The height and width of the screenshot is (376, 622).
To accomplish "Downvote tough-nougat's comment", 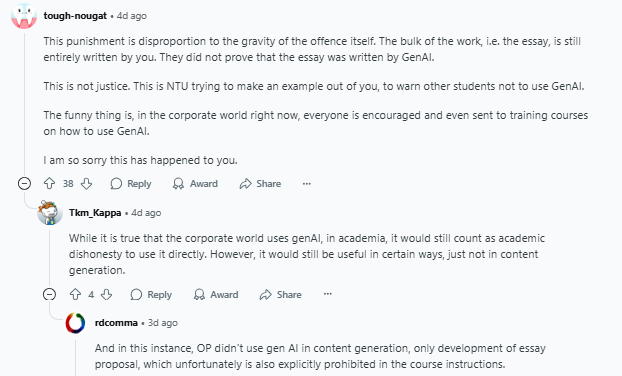I will point(86,184).
